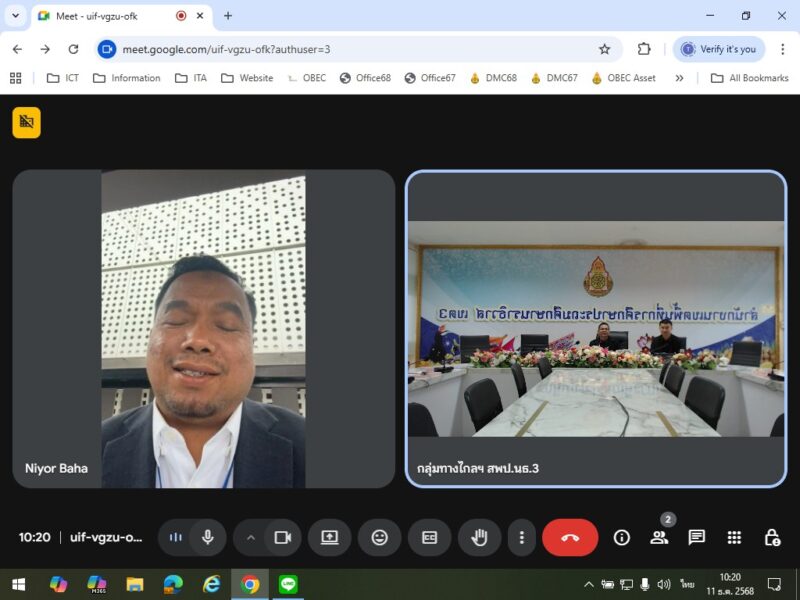This screenshot has width=800, height=600.
Task: Leave the call with red hang-up button
Action: tap(570, 537)
